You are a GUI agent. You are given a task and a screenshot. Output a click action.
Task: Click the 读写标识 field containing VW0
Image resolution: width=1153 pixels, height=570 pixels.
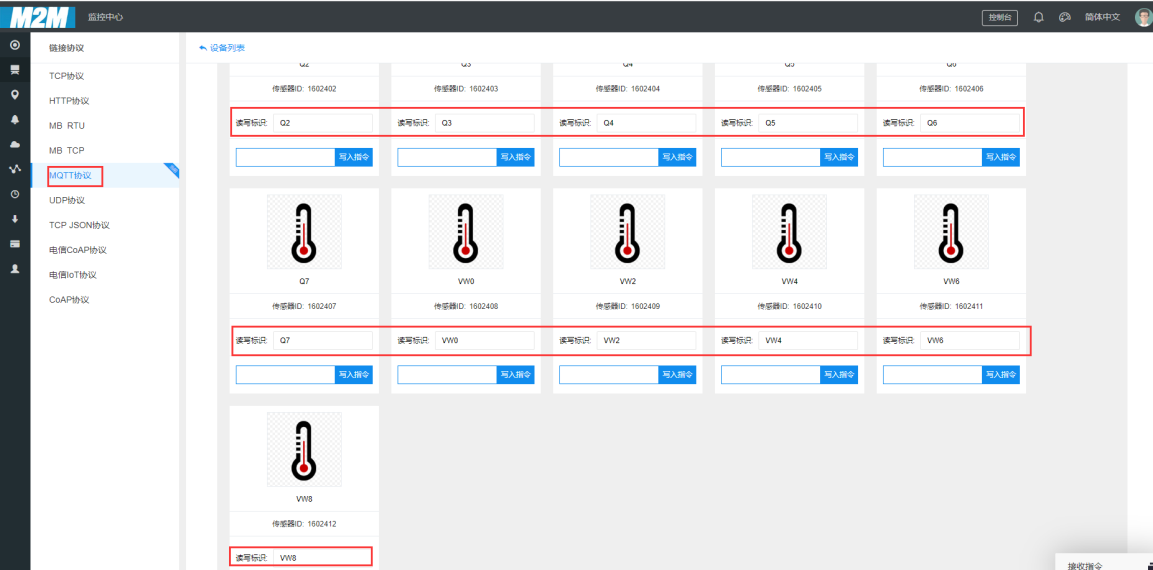485,341
